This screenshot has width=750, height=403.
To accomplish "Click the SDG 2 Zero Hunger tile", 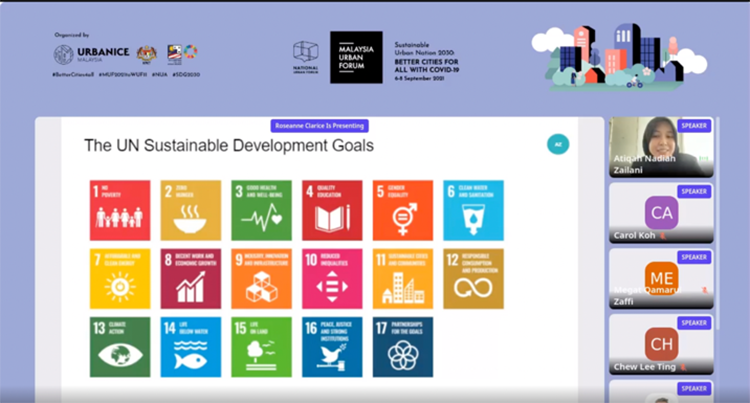I will pos(191,210).
